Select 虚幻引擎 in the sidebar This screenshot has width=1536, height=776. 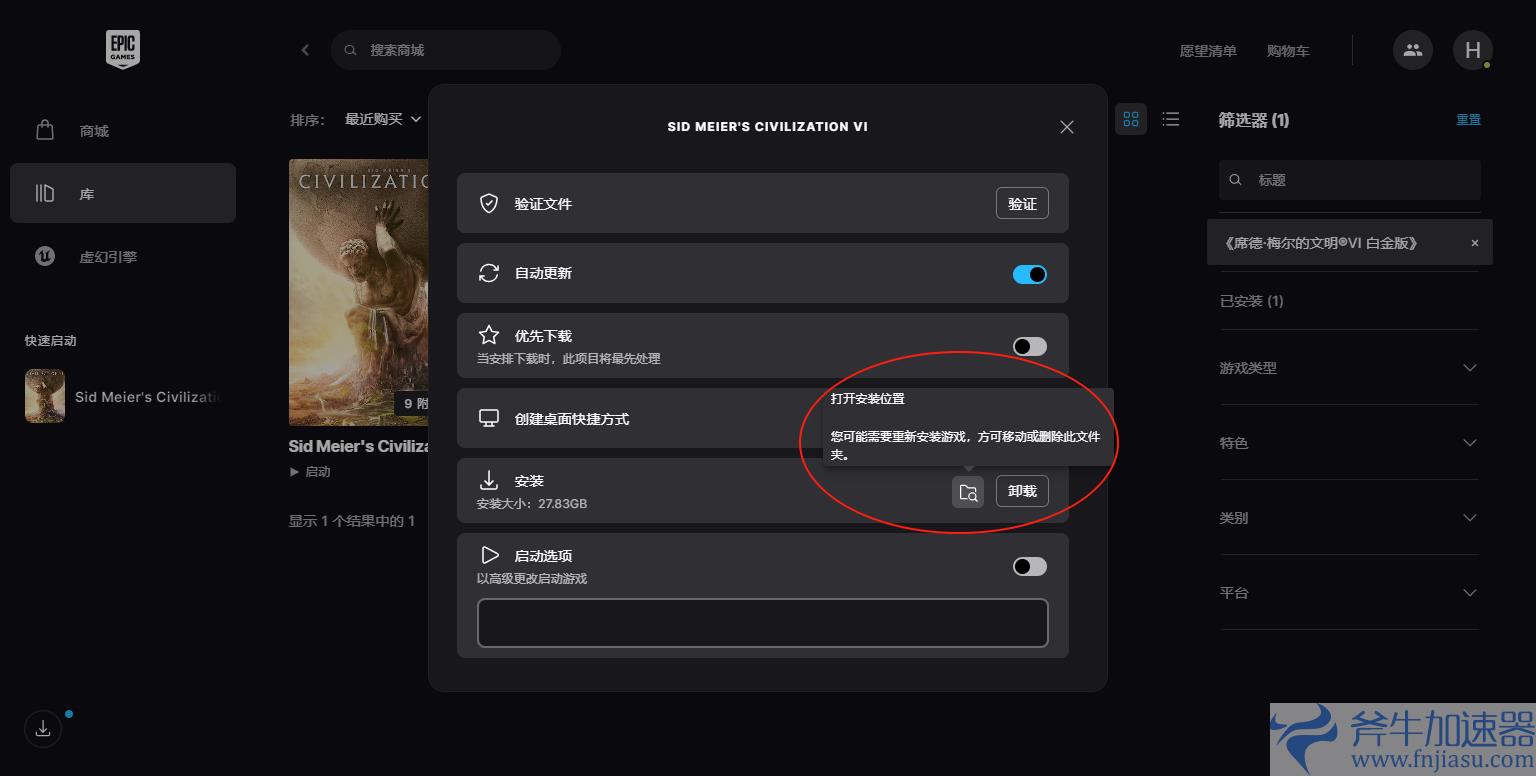(108, 257)
